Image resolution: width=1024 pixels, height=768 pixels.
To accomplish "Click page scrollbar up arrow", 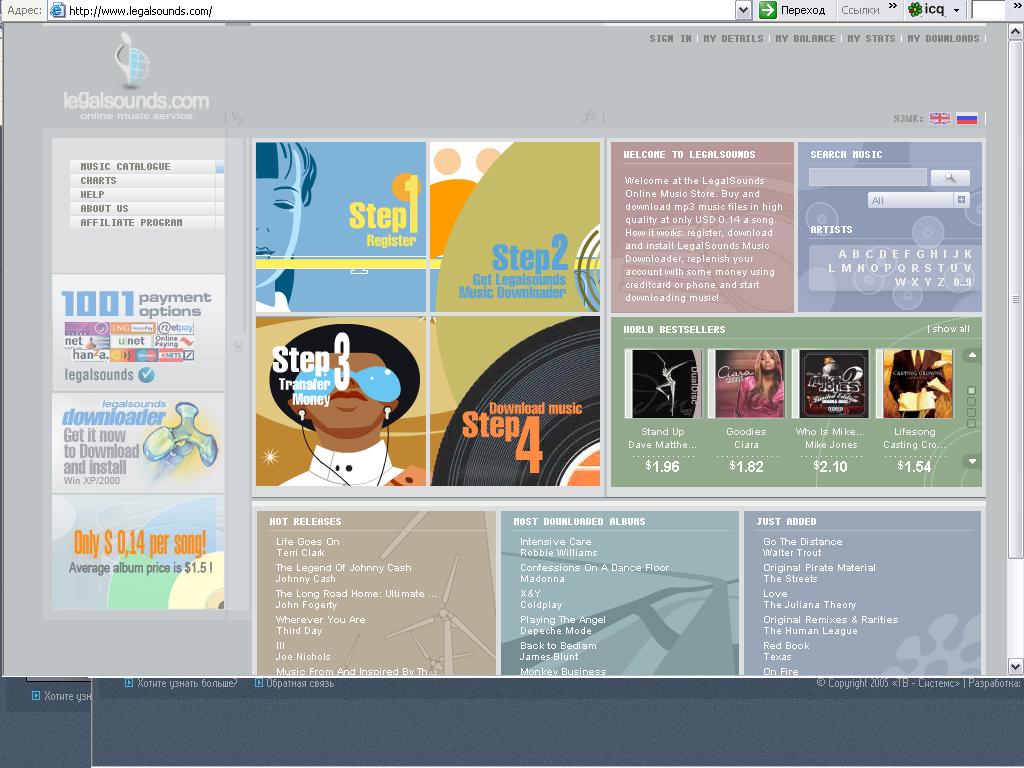I will coord(1016,31).
